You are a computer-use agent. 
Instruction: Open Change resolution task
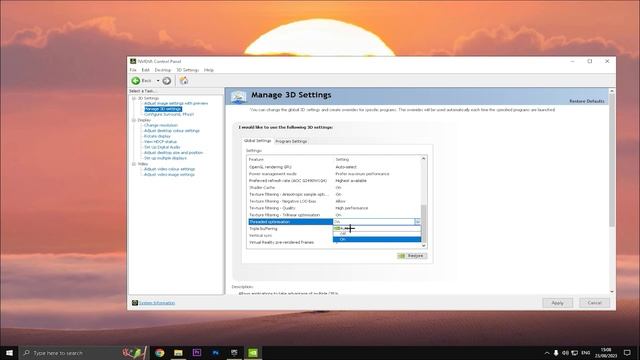pos(160,125)
